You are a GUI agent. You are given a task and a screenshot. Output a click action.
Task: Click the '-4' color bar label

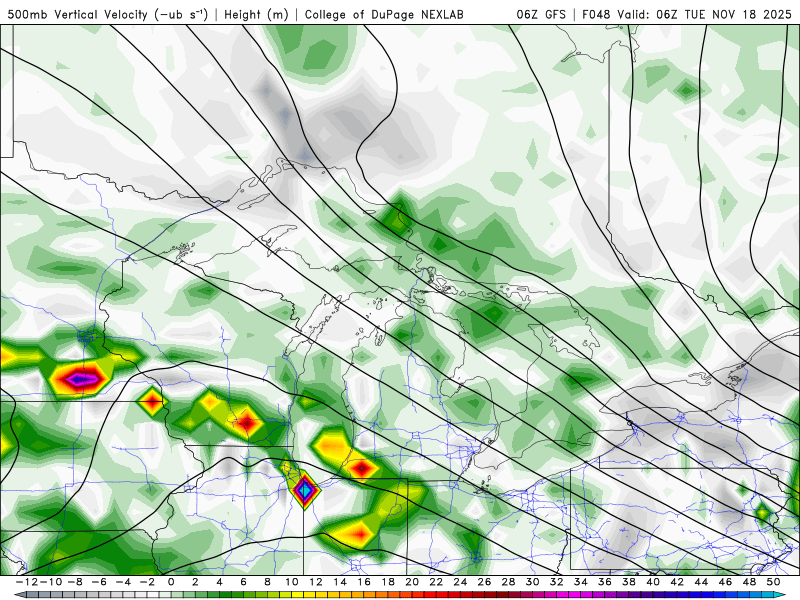click(124, 582)
